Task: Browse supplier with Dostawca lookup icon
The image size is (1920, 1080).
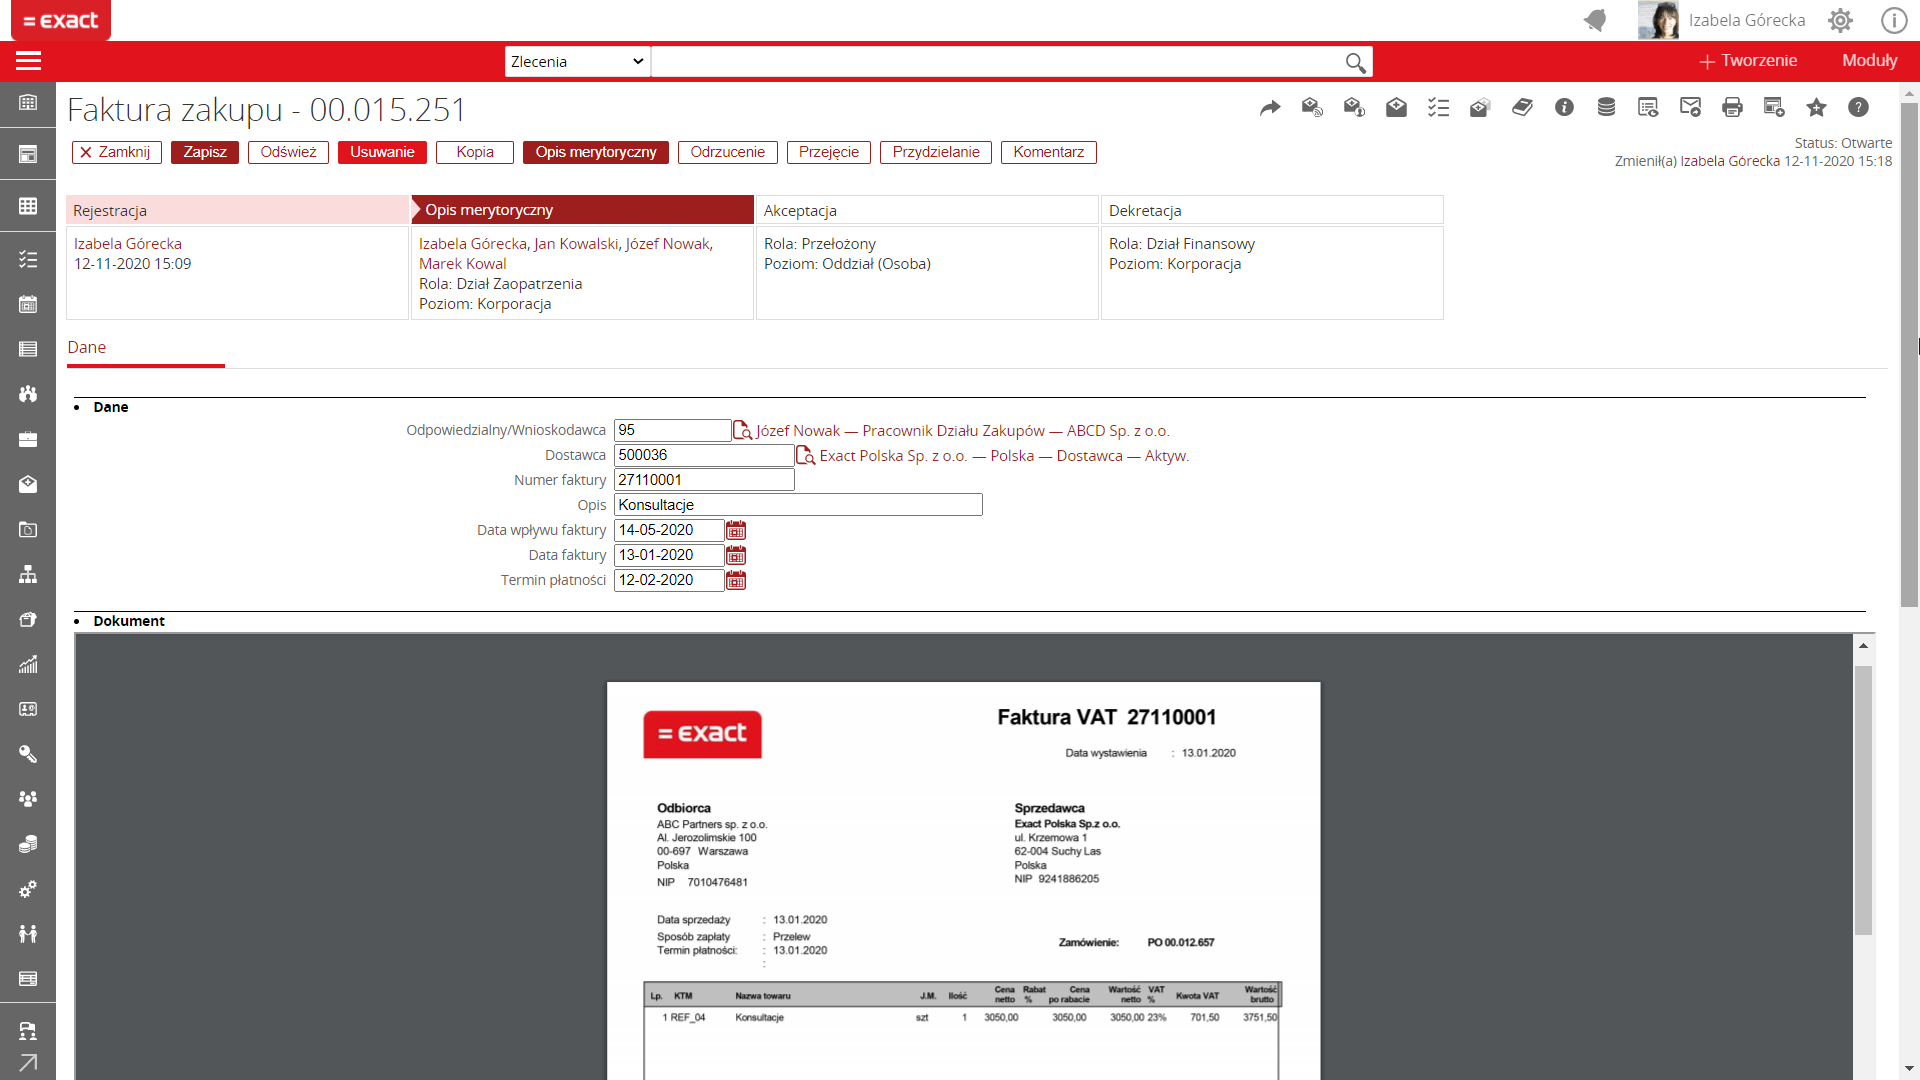Action: point(805,456)
